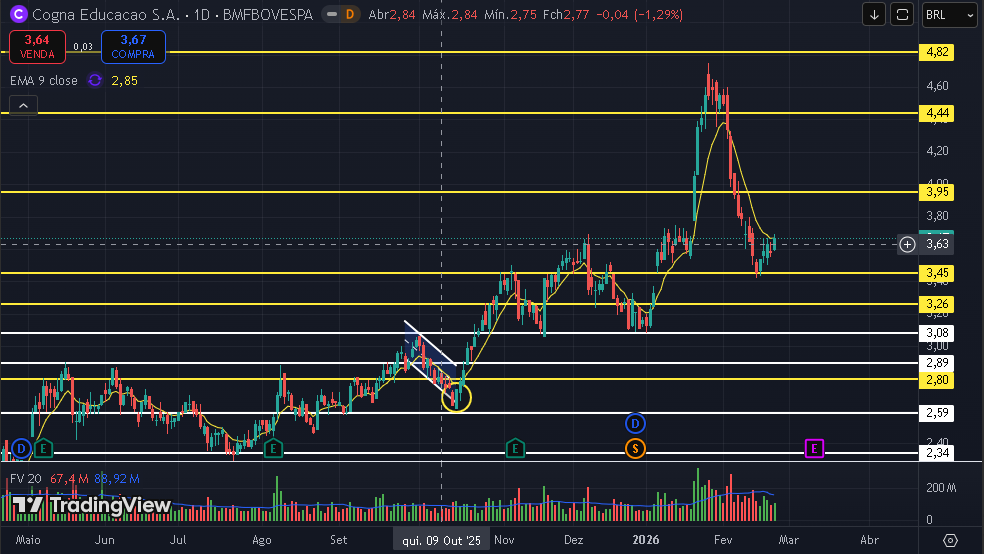The width and height of the screenshot is (984, 554).
Task: Click the 4,60 price axis label
Action: (937, 86)
